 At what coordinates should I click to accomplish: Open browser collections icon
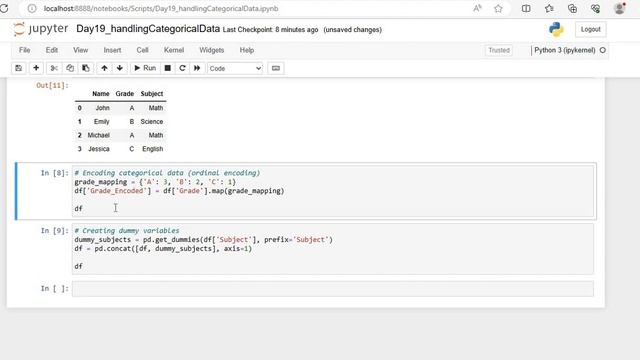(x=572, y=8)
